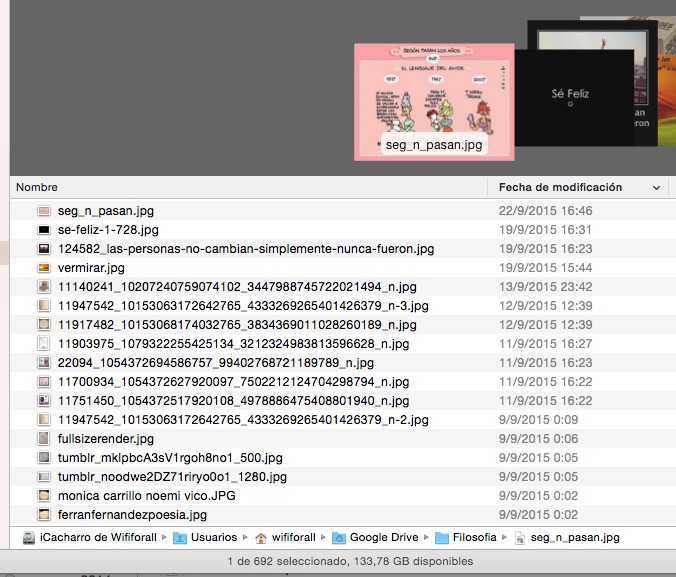676x577 pixels.
Task: Select monica carrillo noemi vico.JPG file
Action: [x=138, y=495]
